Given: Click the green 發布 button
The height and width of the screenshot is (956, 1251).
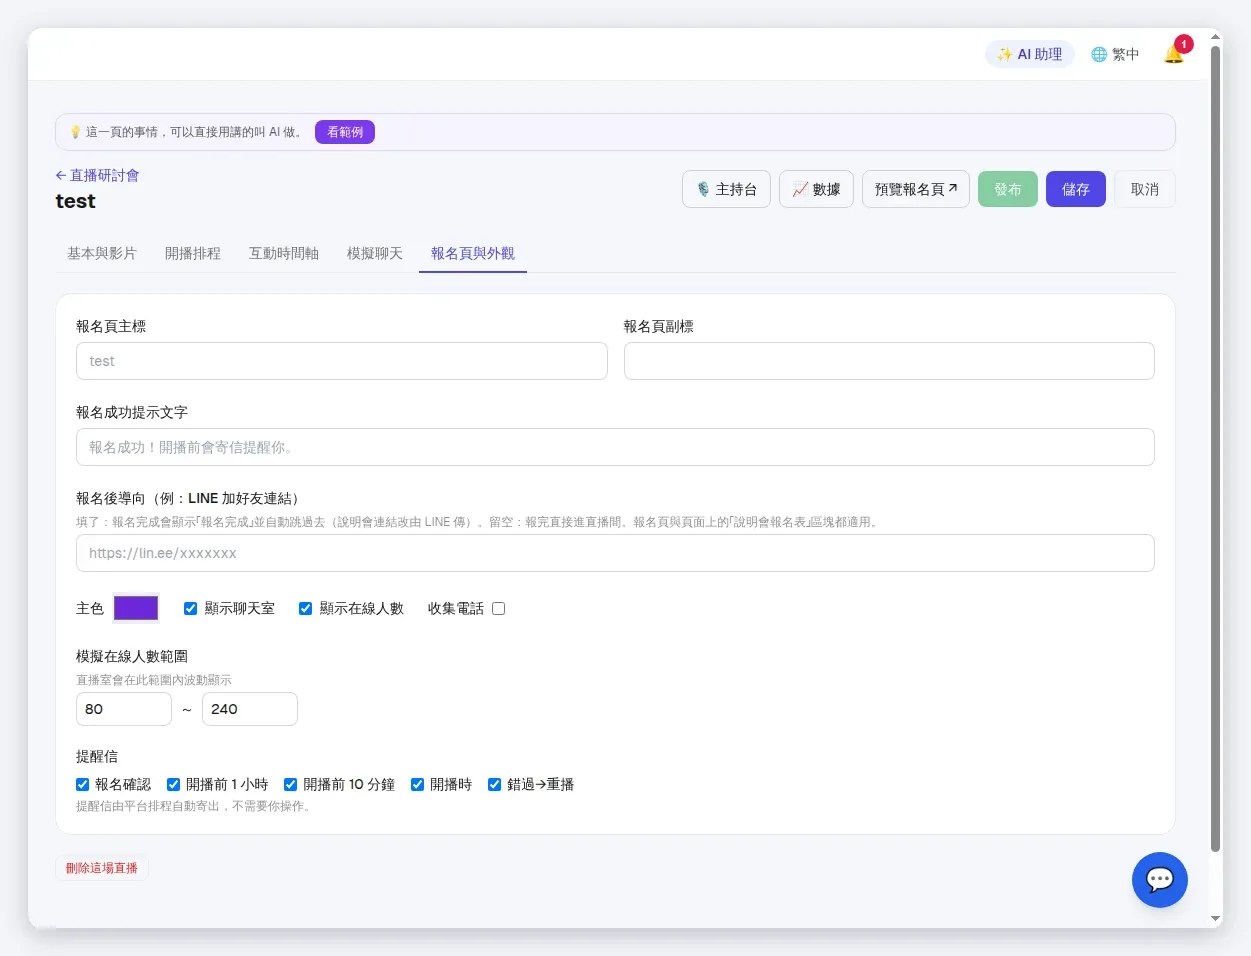Looking at the screenshot, I should (1008, 189).
